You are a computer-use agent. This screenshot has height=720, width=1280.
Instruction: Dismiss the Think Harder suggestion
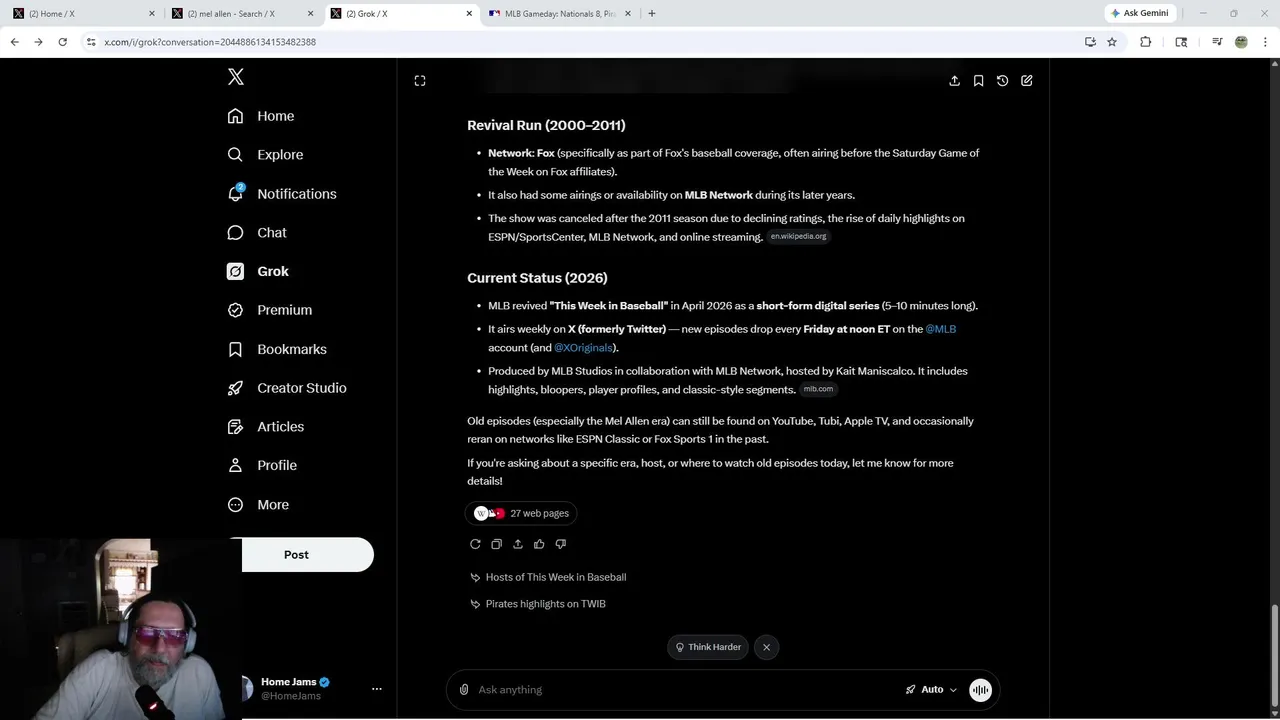(x=766, y=647)
